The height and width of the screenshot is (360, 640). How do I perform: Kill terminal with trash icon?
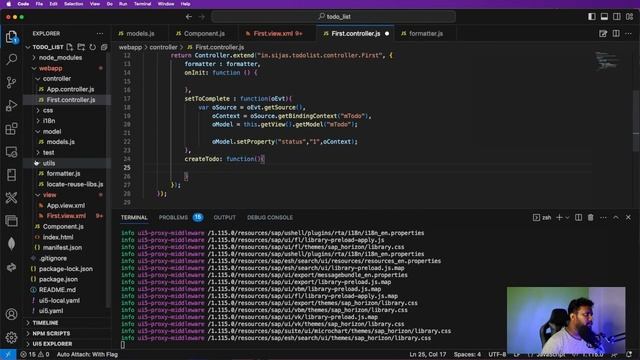click(591, 218)
